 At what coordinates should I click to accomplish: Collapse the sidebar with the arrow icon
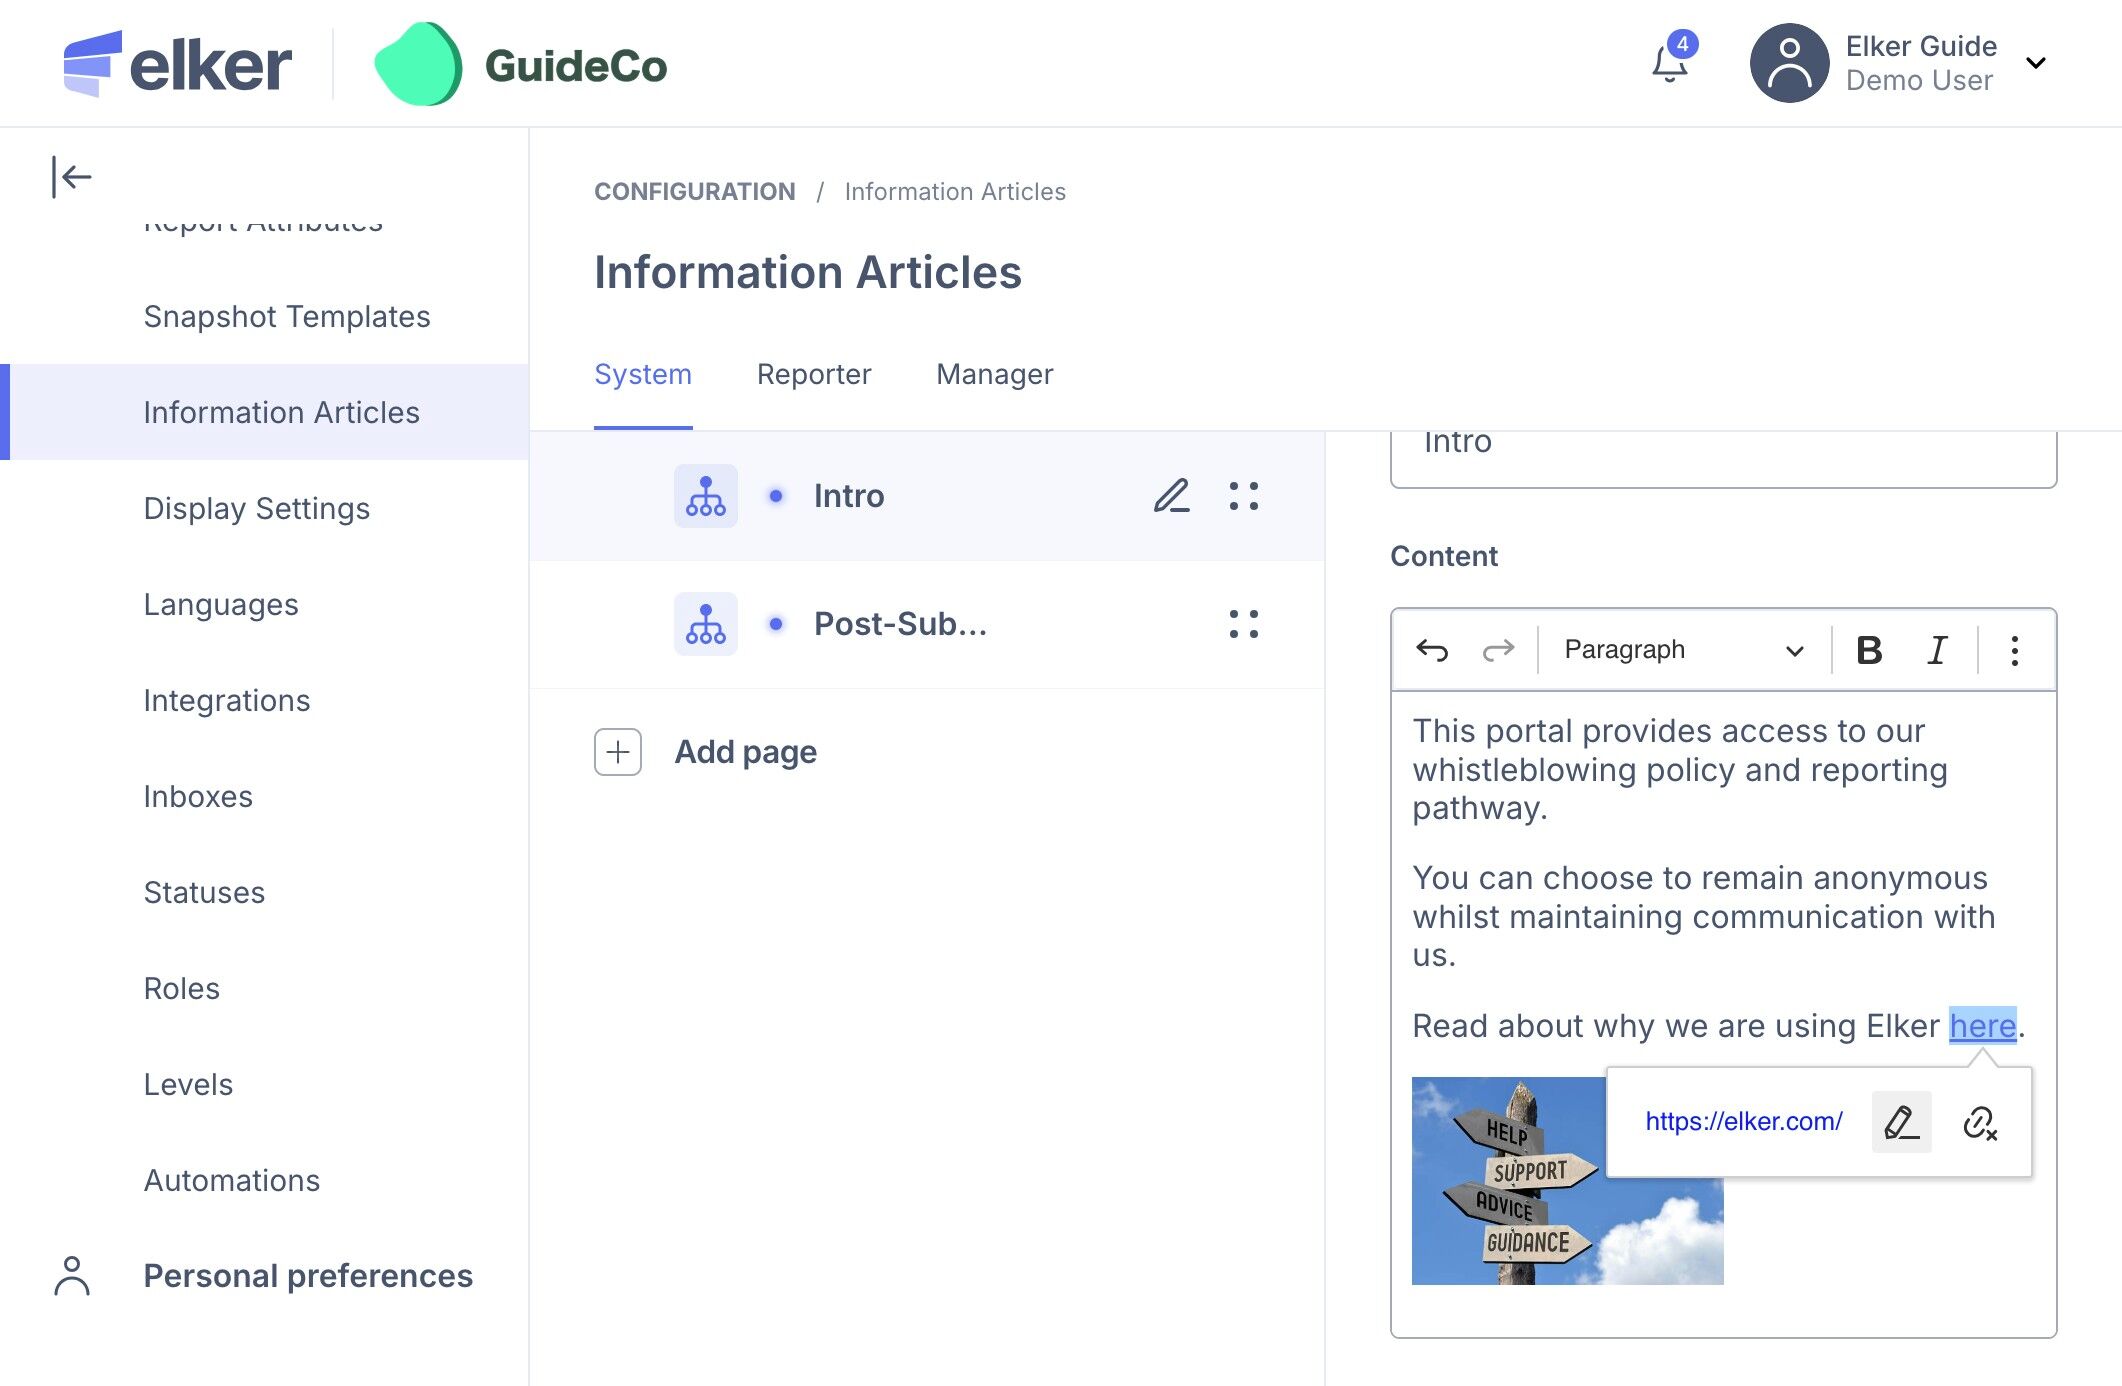71,178
